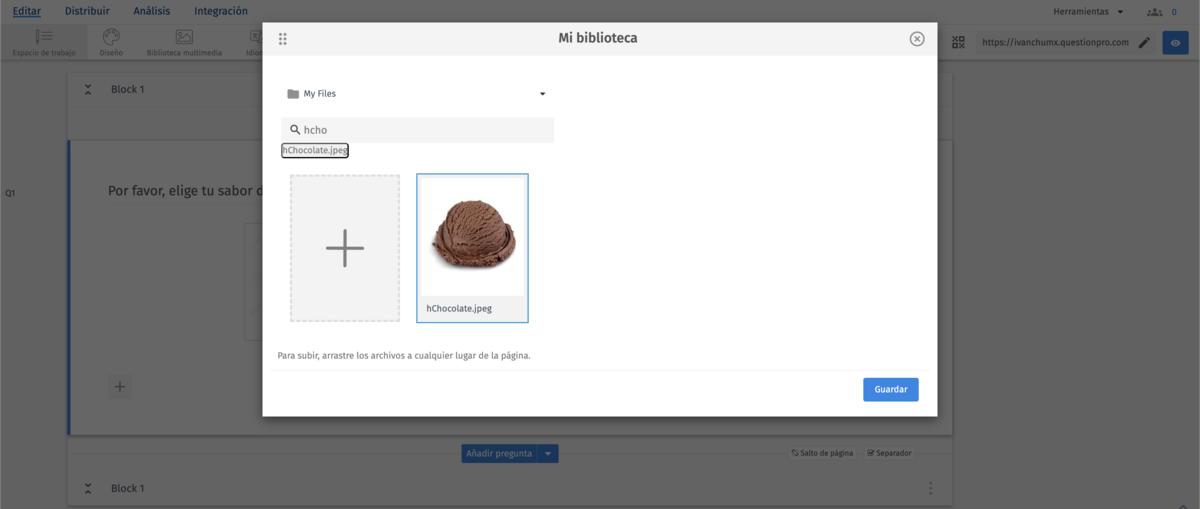1200x509 pixels.
Task: Click the respondents count 0
Action: click(x=1174, y=11)
